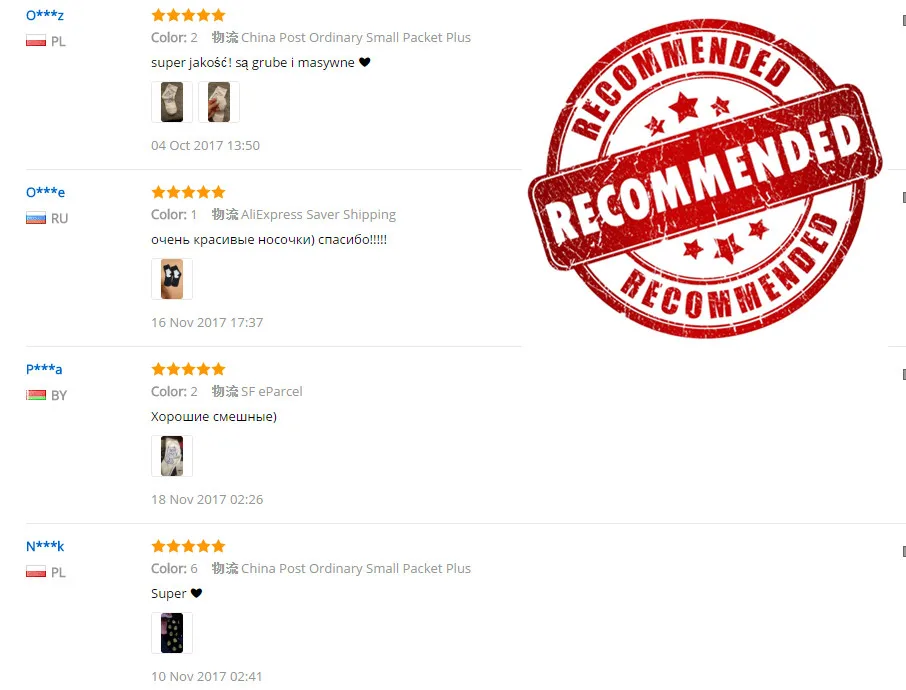The width and height of the screenshot is (906, 690).
Task: Open first photo thumbnail in O***z review
Action: tap(172, 102)
